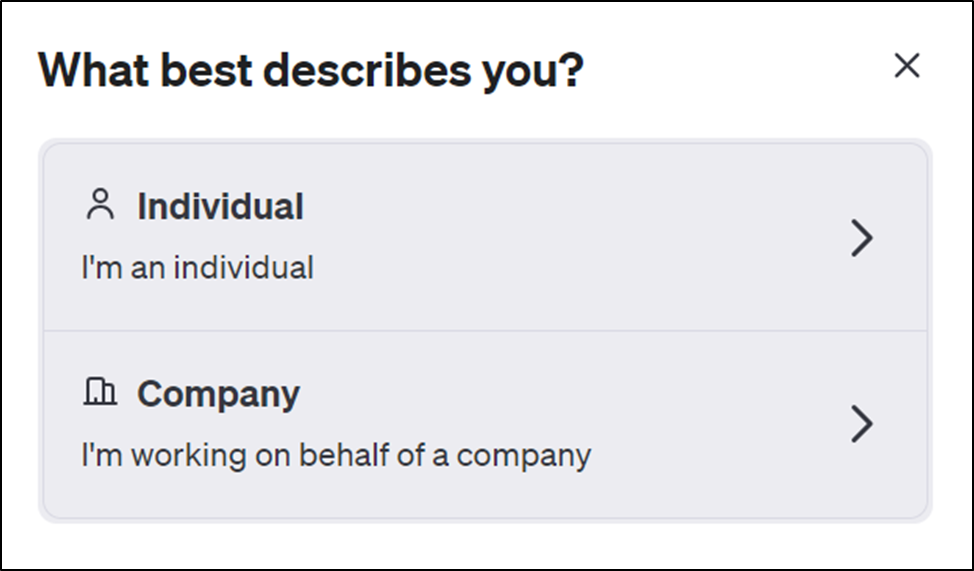Tap the right-pointing arrow next to Individual
974x571 pixels.
click(862, 237)
